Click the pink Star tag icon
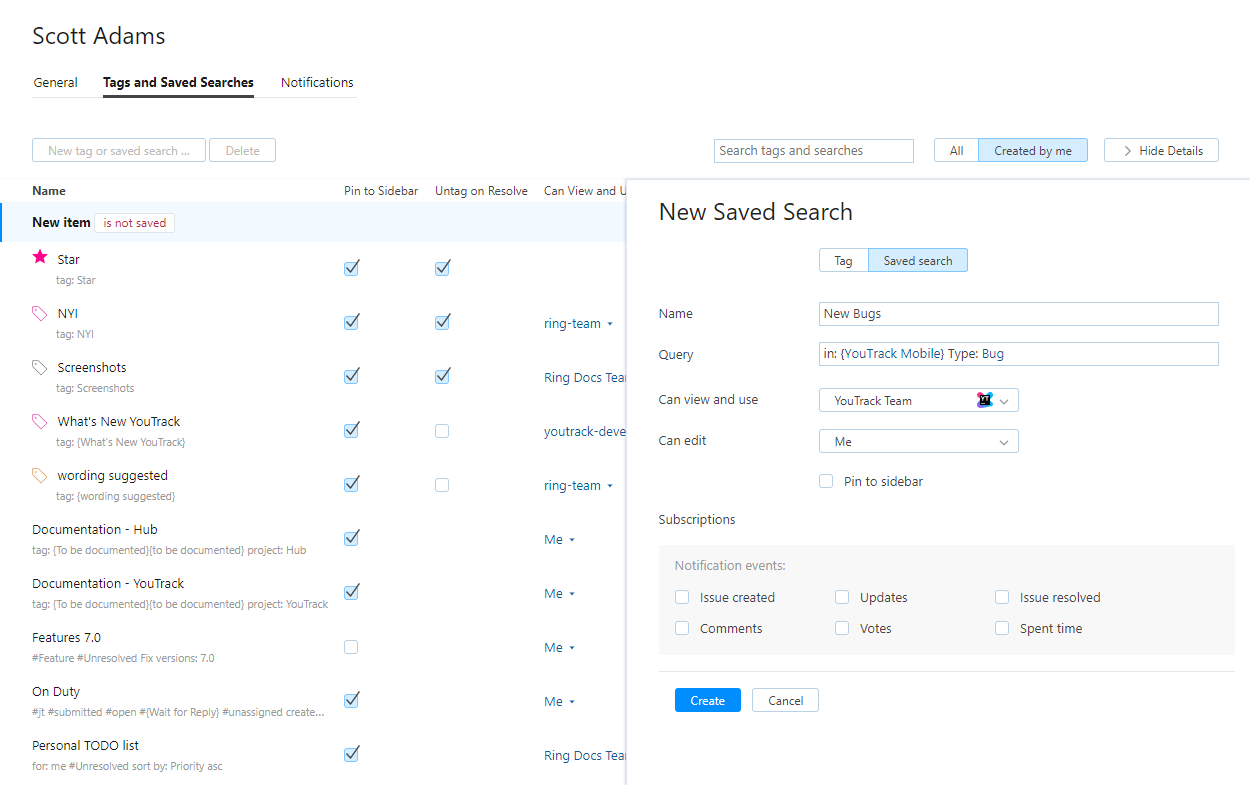This screenshot has height=785, width=1250. 40,257
